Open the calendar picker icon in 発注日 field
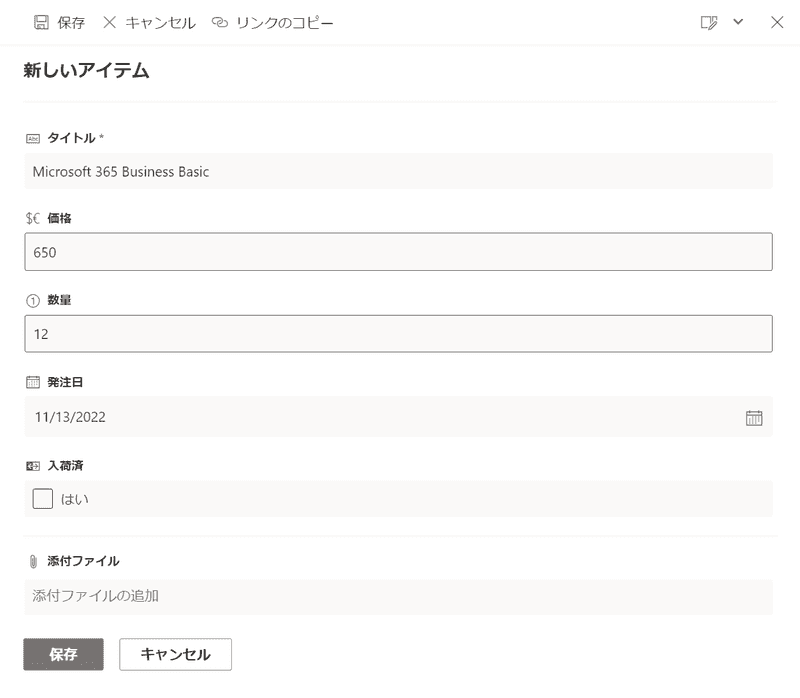Viewport: 800px width, 698px height. point(754,417)
